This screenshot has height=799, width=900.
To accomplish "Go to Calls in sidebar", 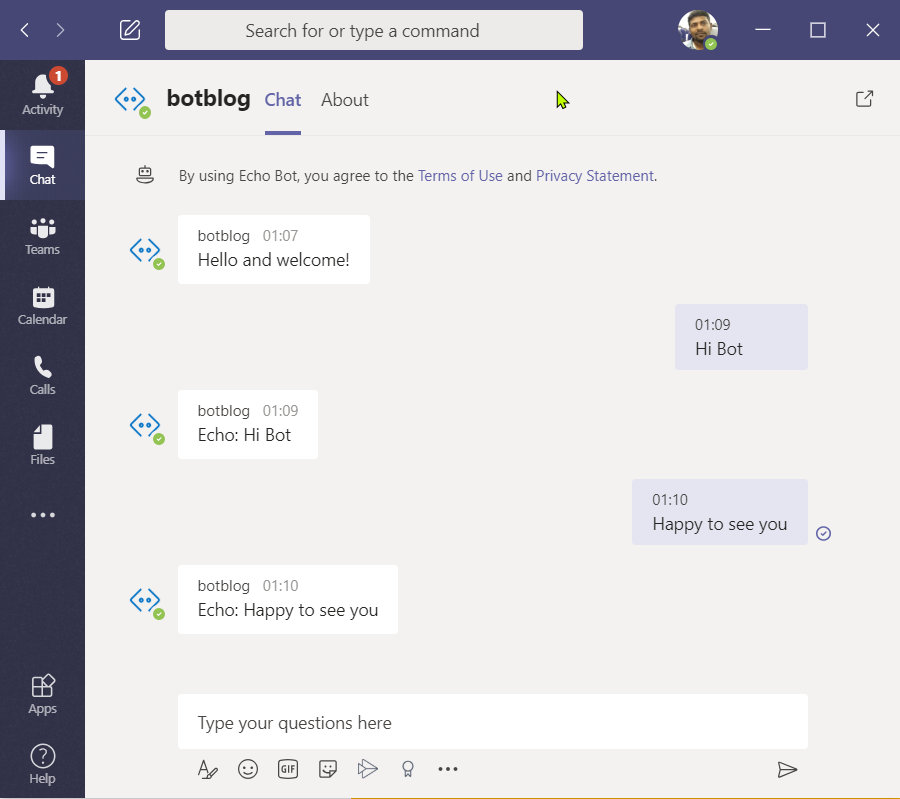I will [x=42, y=375].
